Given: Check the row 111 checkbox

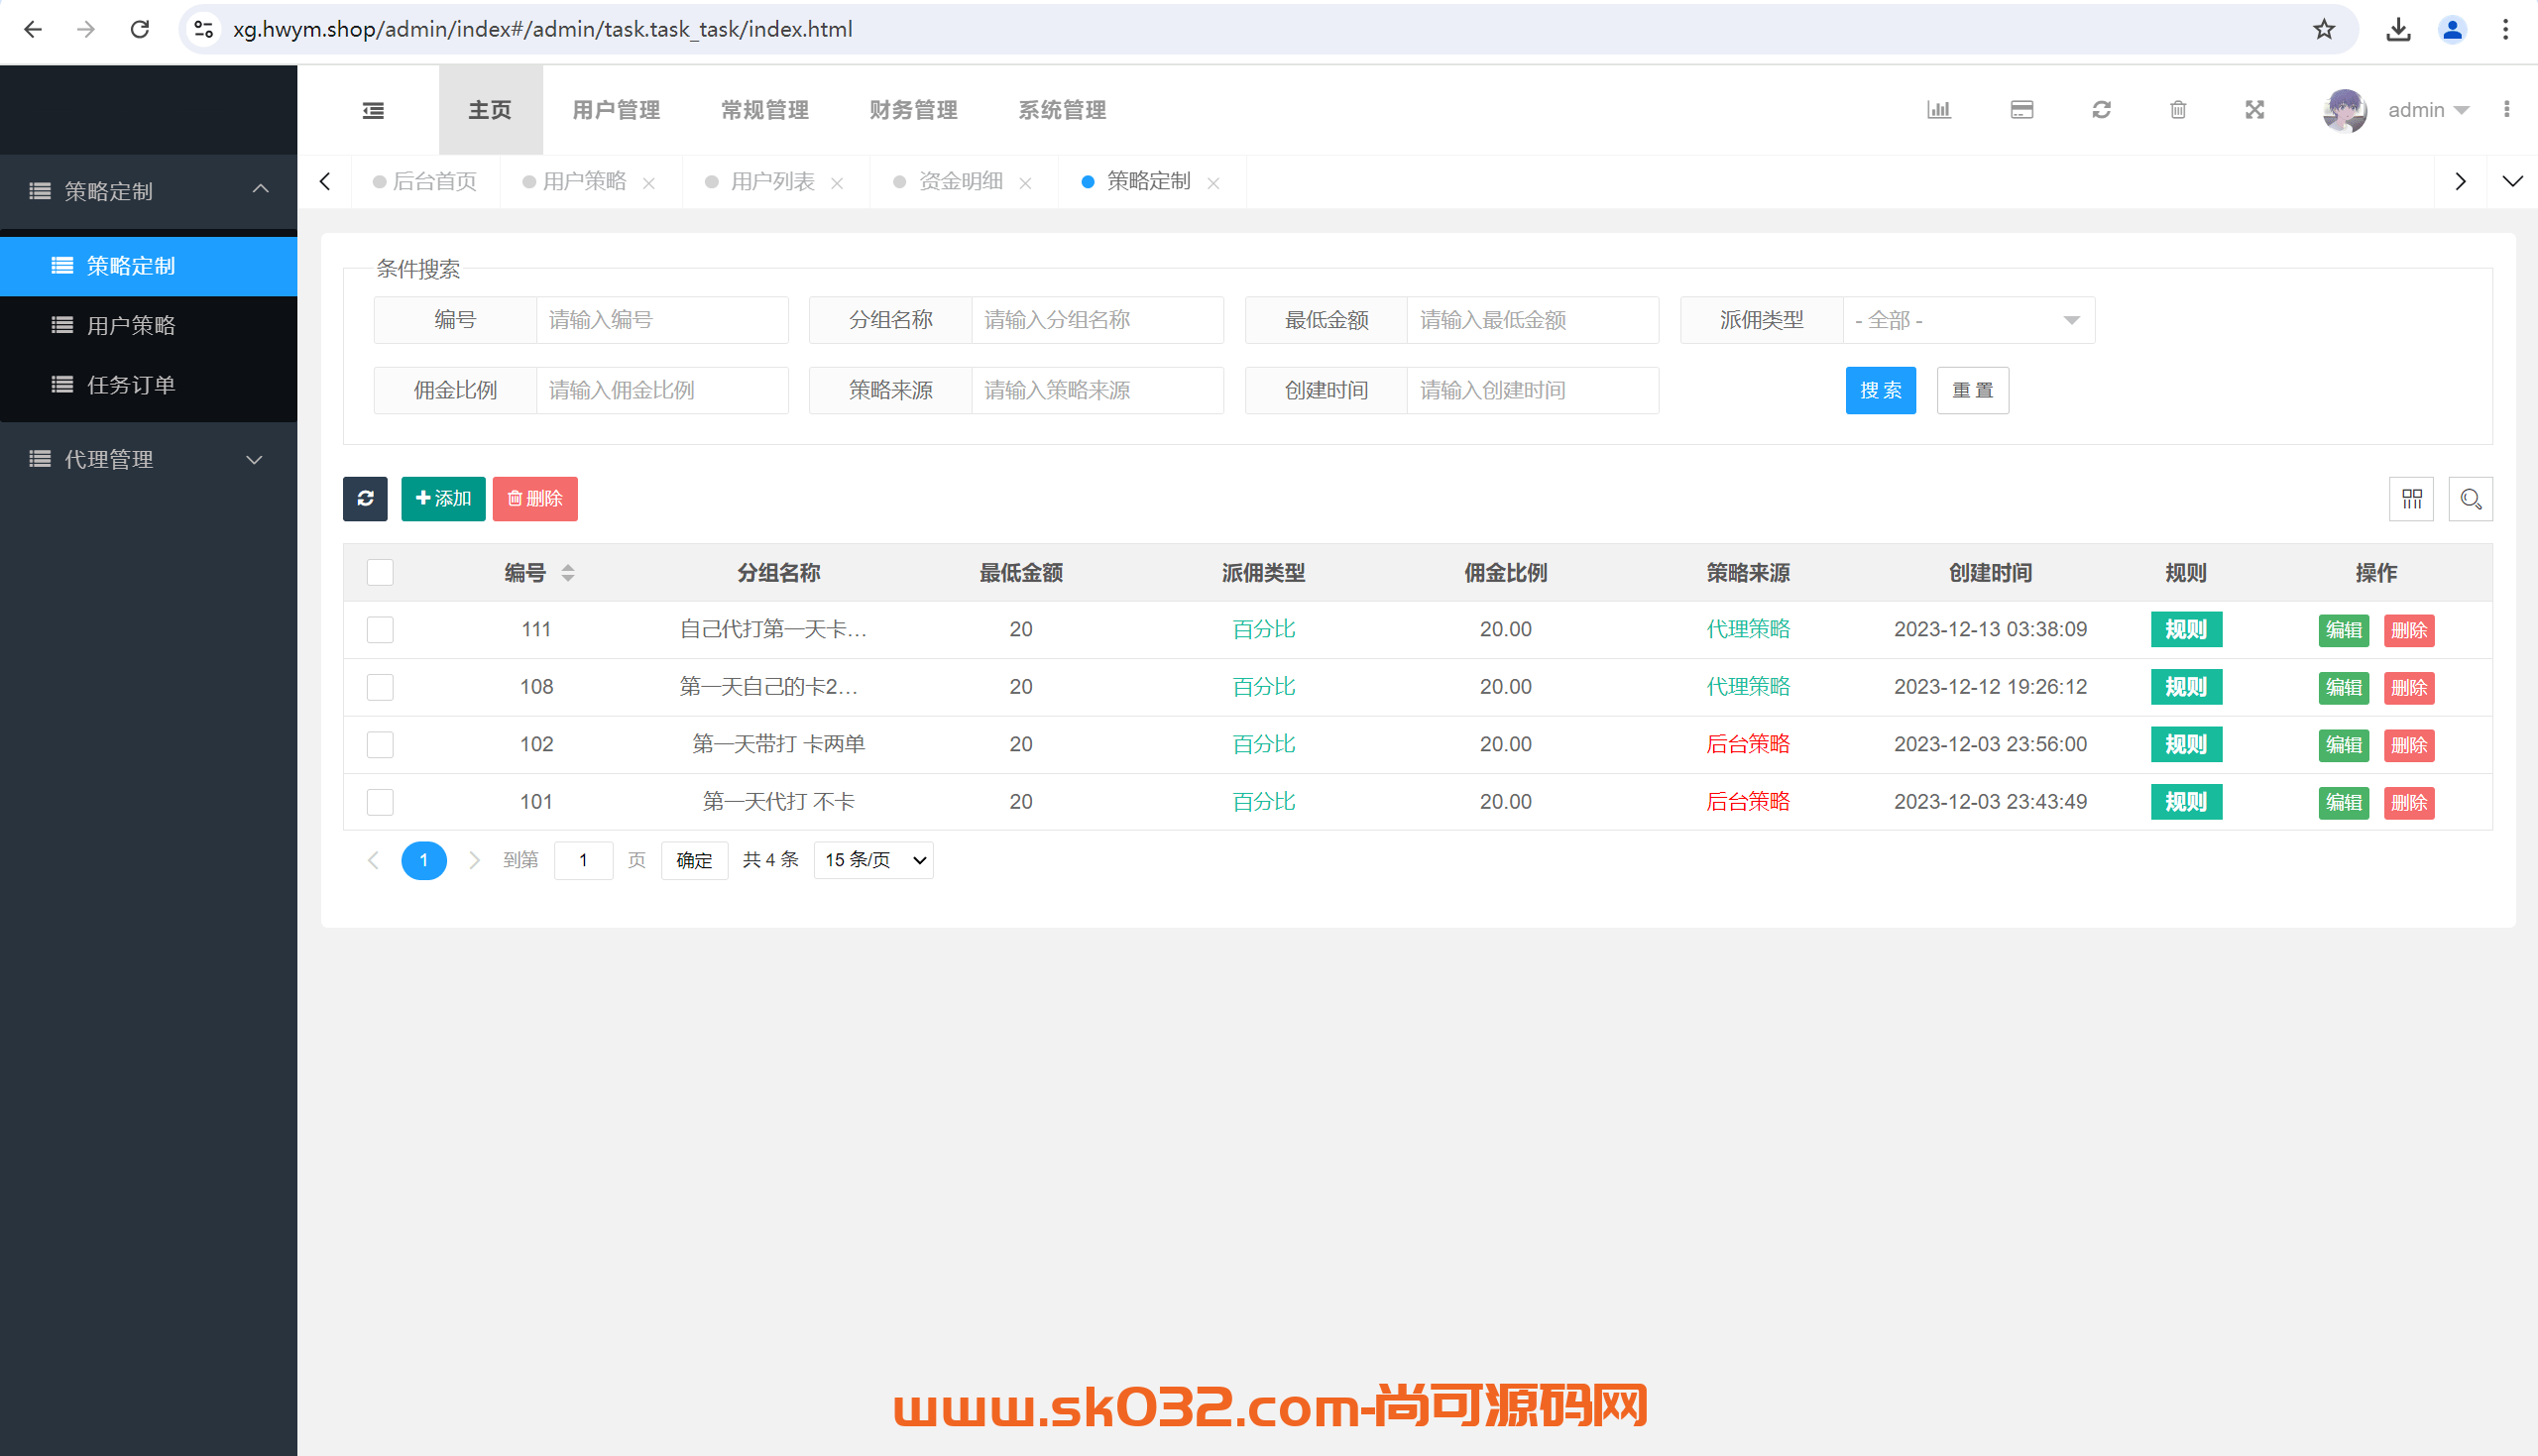Looking at the screenshot, I should click(380, 630).
